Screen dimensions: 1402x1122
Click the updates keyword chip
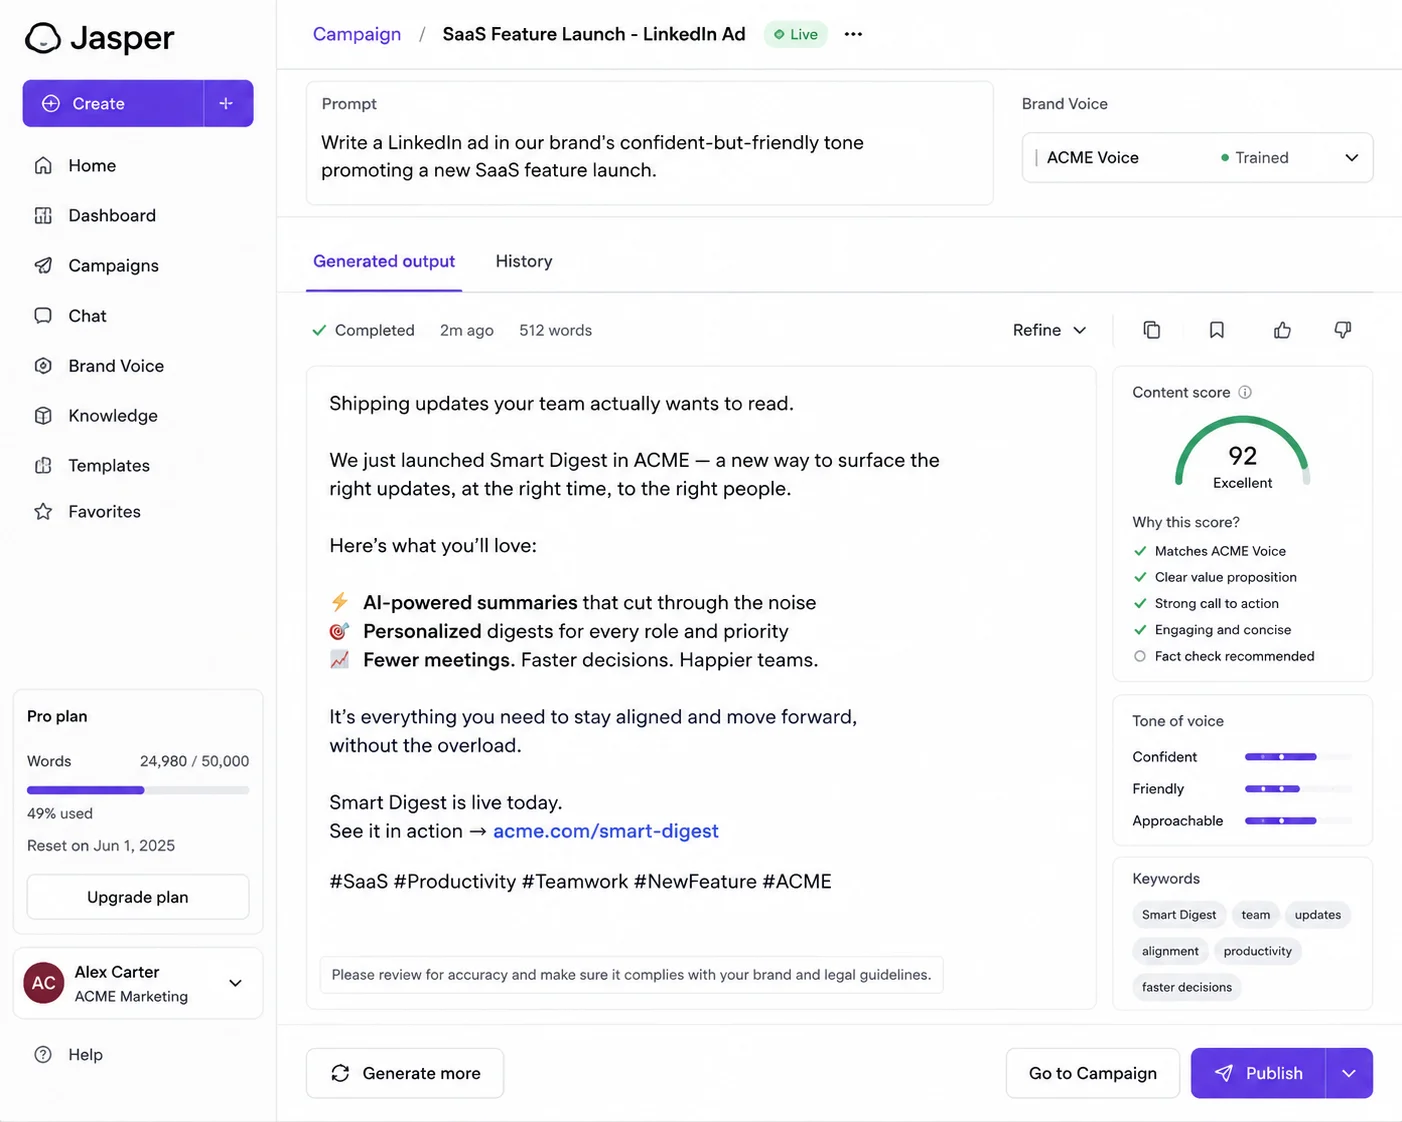point(1318,915)
